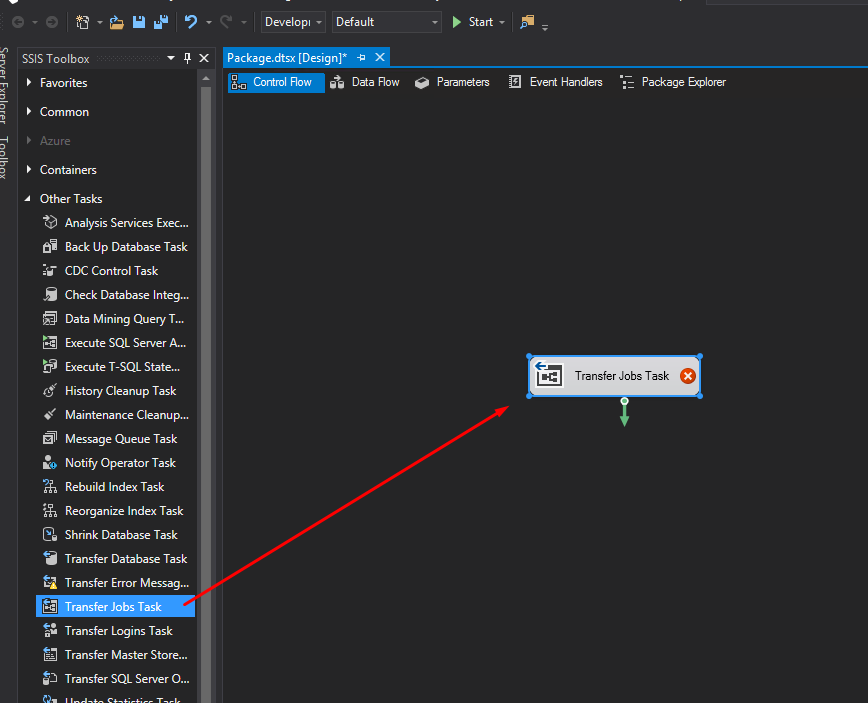Click the SSIS Toolbox vertical scrollbar

pyautogui.click(x=206, y=400)
